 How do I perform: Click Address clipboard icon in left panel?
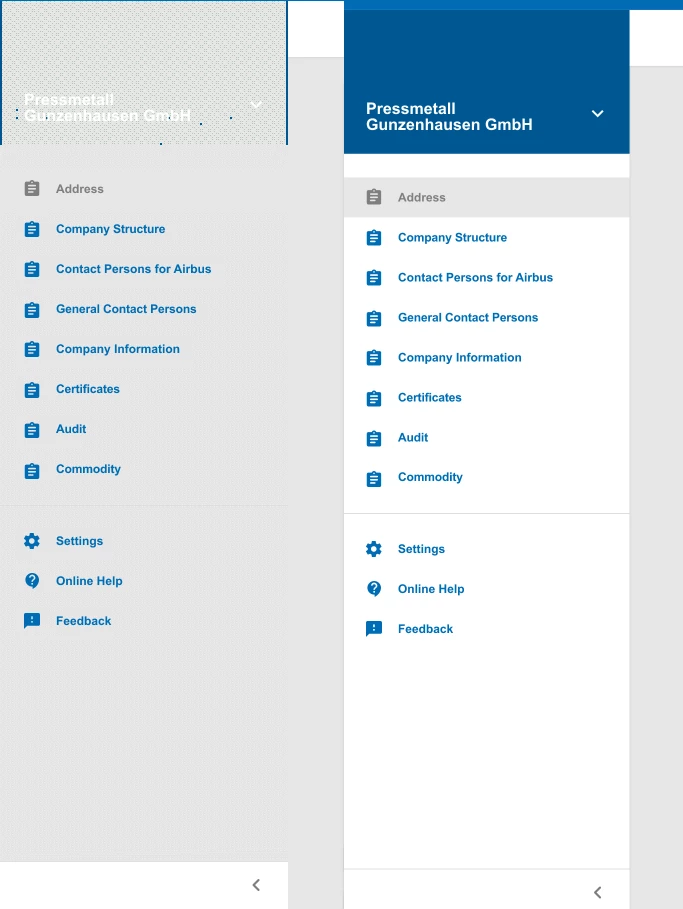(x=32, y=188)
